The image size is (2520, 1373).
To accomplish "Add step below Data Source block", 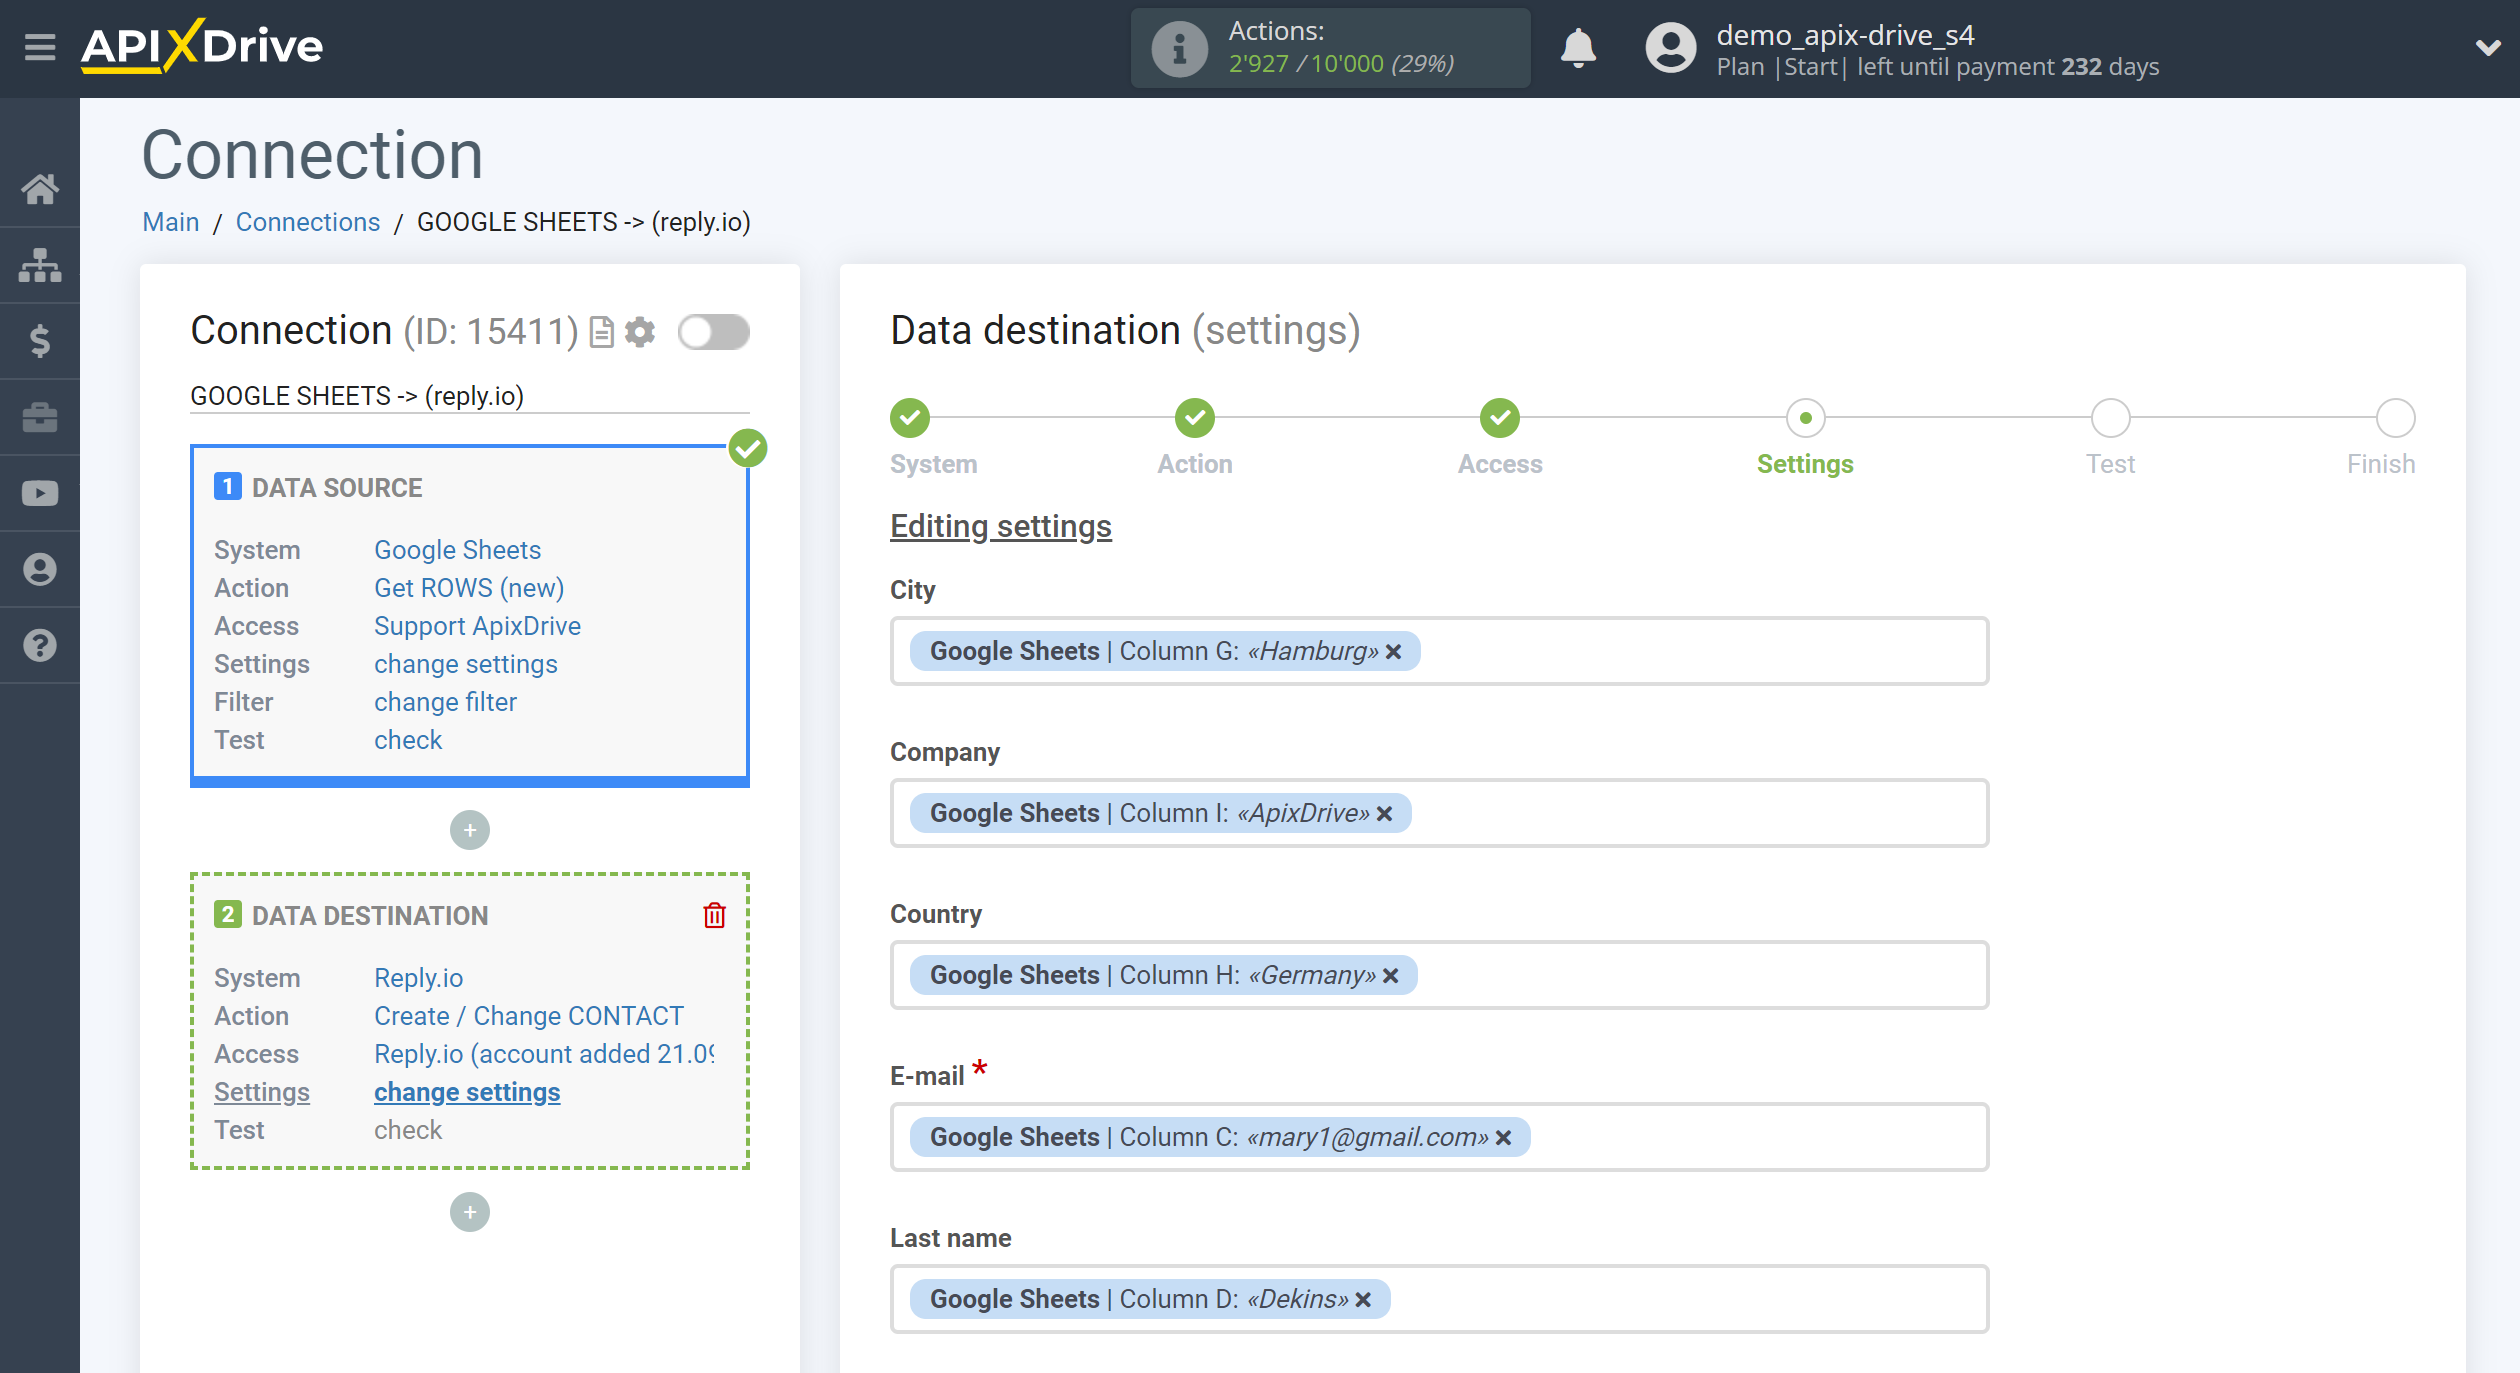I will click(470, 830).
